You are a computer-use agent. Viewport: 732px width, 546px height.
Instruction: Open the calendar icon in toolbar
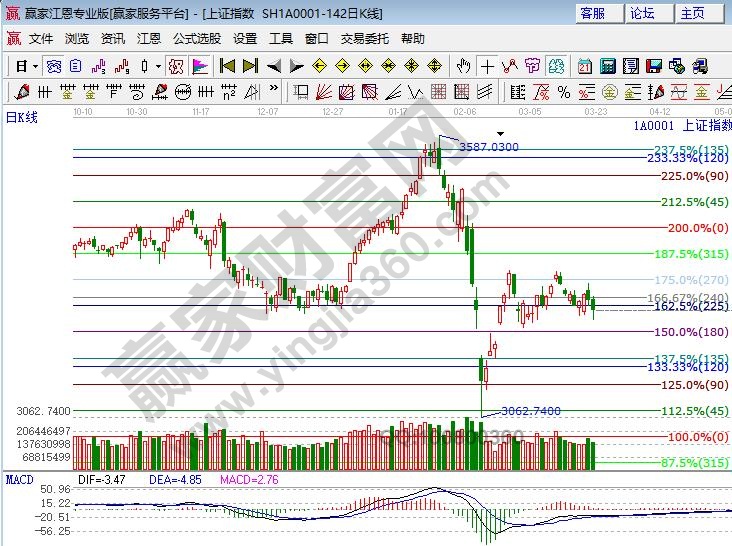coord(584,66)
